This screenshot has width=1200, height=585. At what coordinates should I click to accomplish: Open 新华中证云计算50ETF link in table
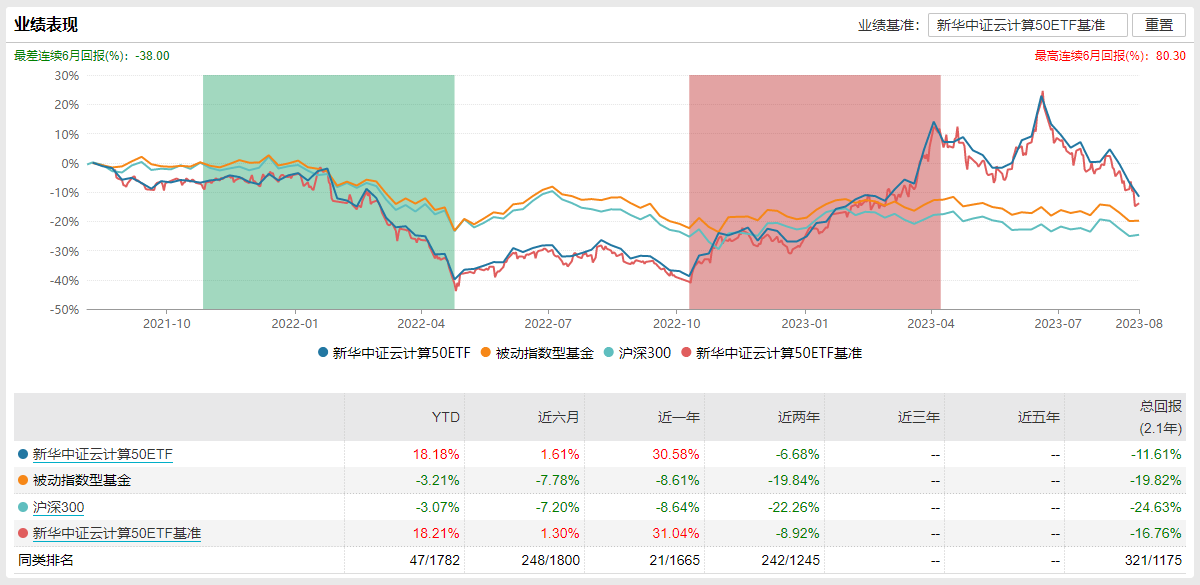pos(102,454)
